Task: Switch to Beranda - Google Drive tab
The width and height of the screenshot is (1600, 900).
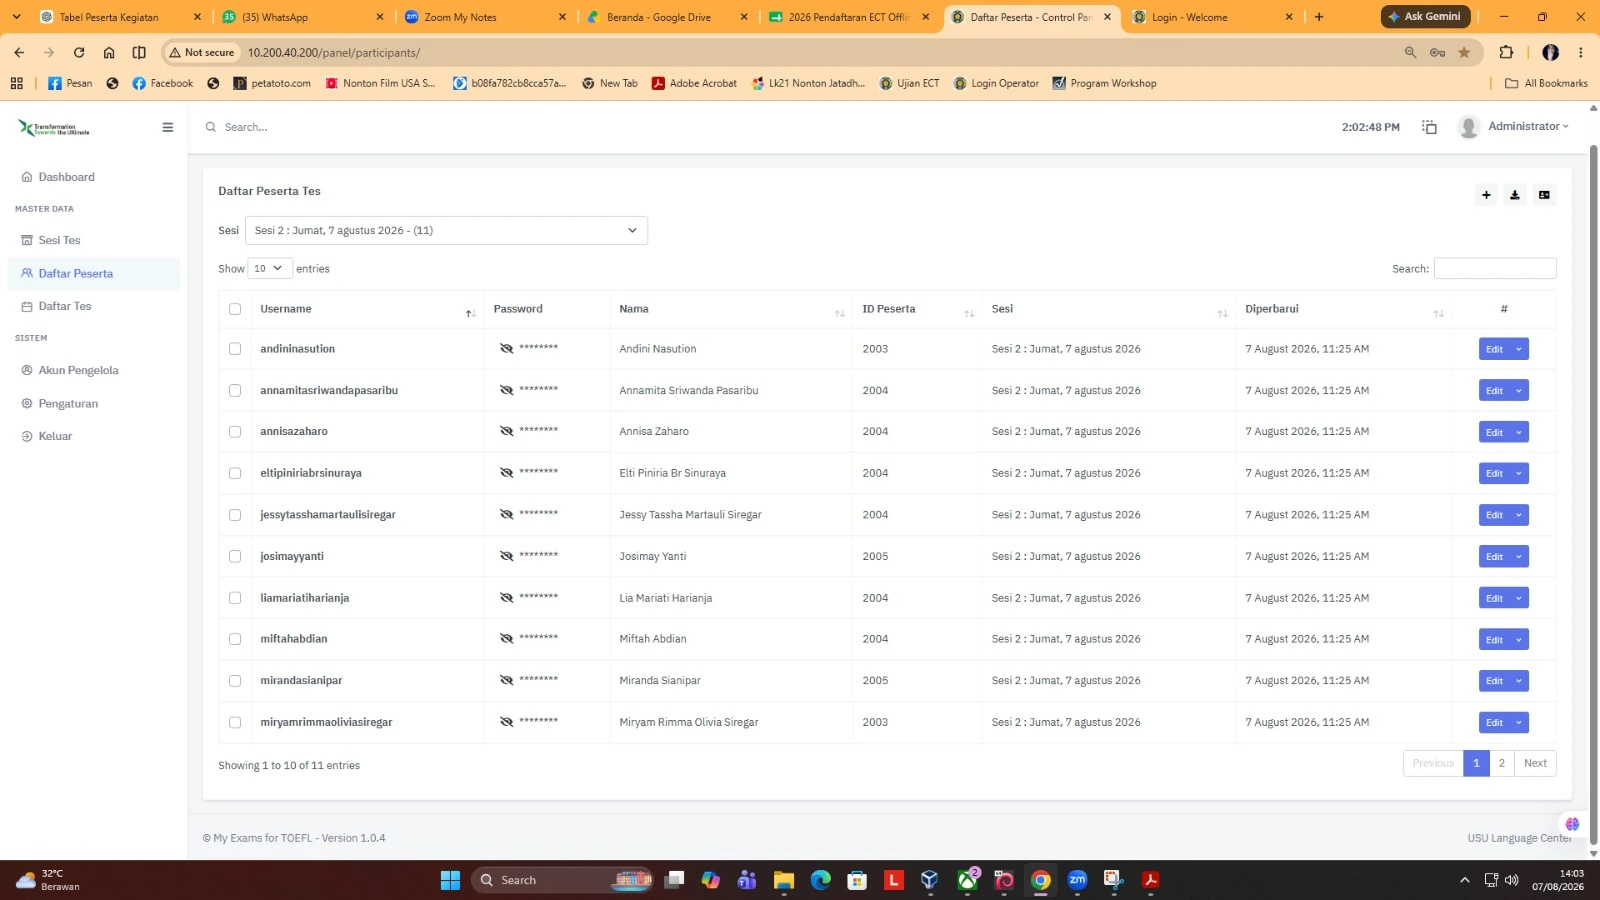Action: click(x=665, y=17)
